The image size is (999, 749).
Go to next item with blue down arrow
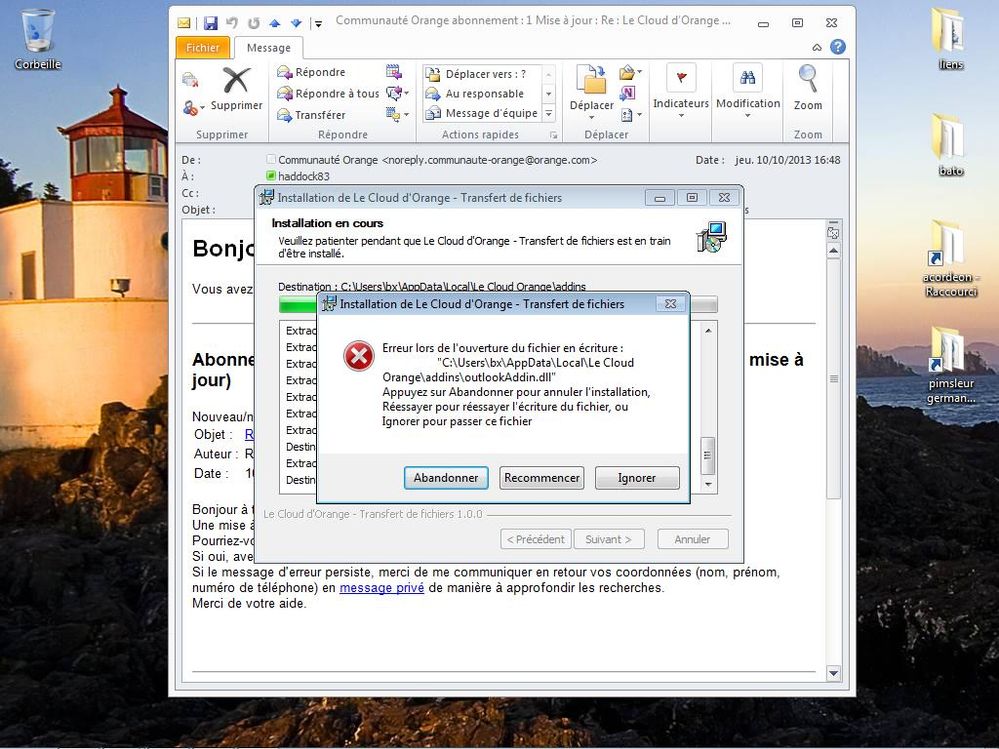(296, 23)
